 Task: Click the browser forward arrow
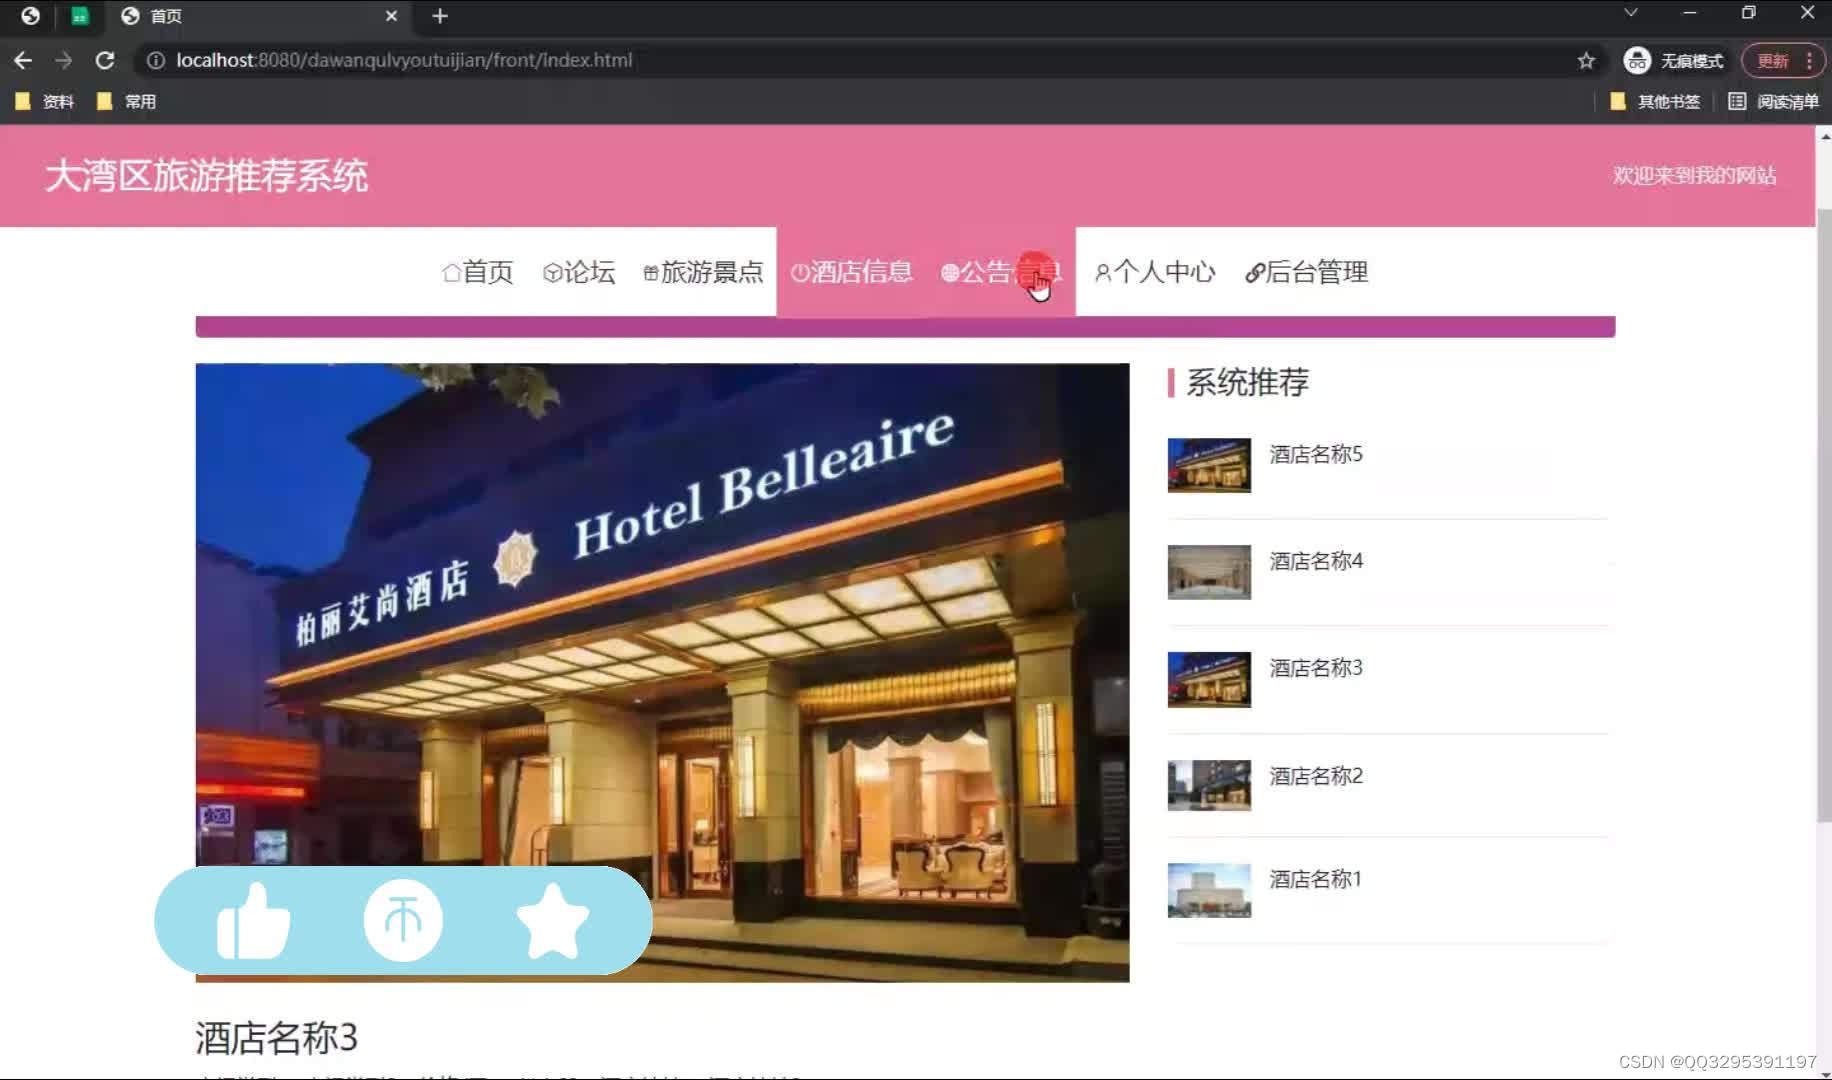(x=64, y=60)
